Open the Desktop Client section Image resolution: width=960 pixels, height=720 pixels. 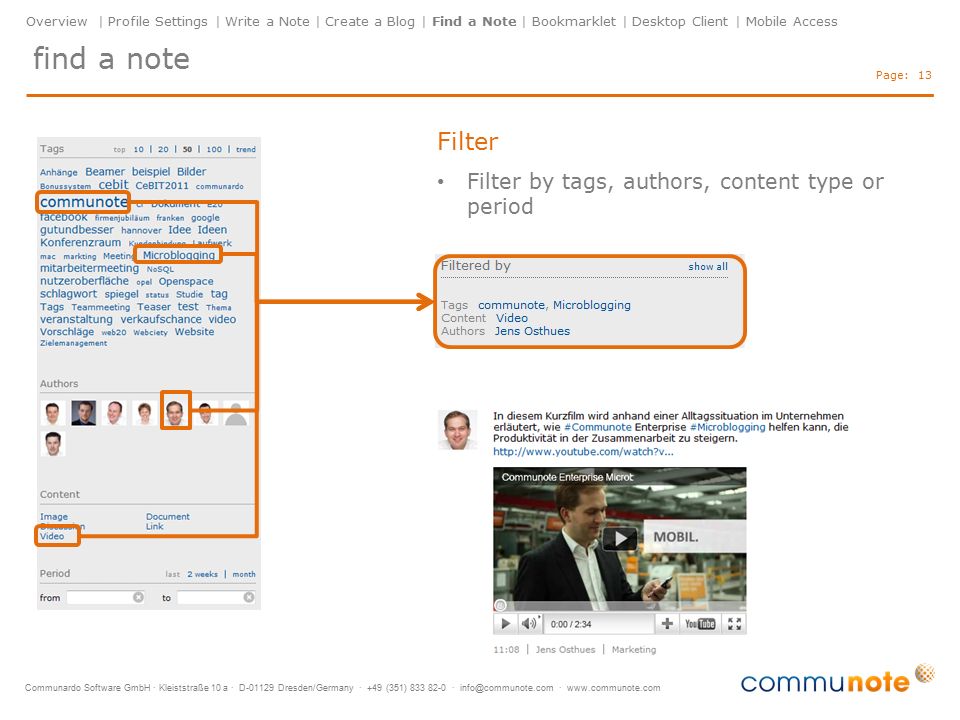click(x=680, y=21)
